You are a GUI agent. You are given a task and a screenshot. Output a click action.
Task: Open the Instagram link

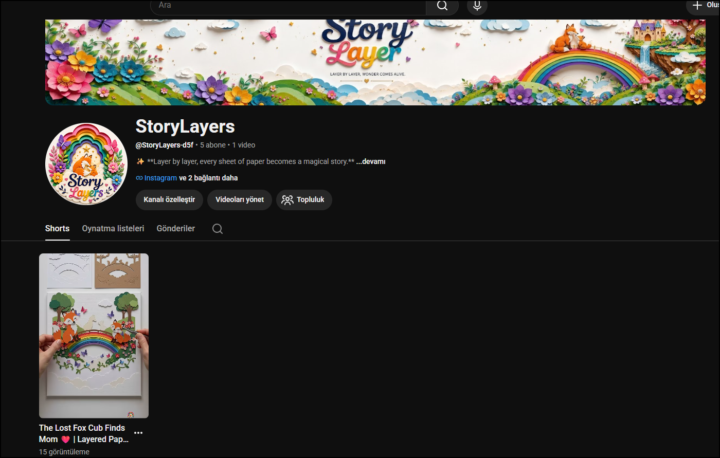click(160, 178)
